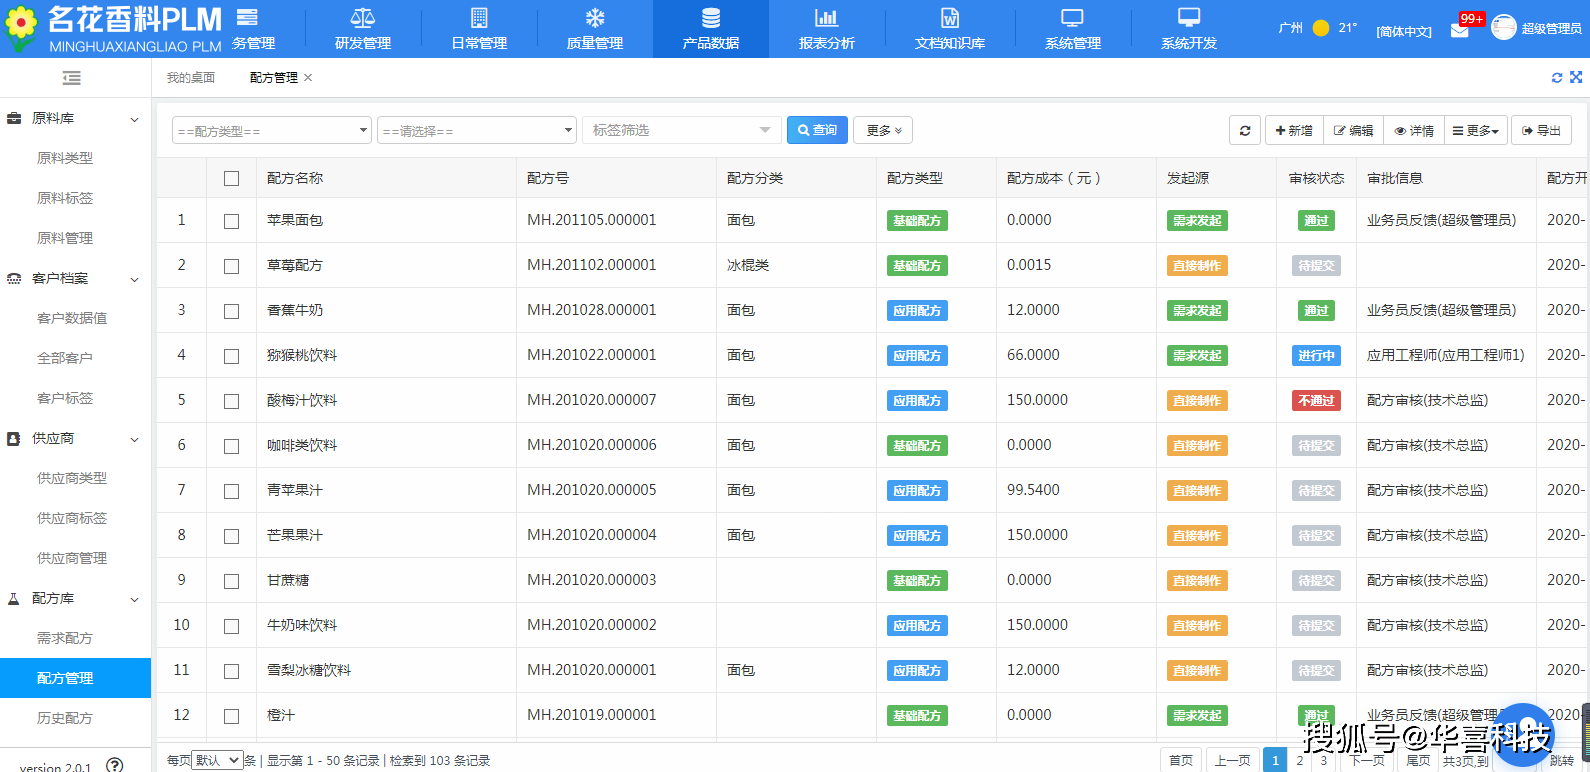Screen dimensions: 1590x772
Task: Click the fullscreen expand icon at top right
Action: (1576, 77)
